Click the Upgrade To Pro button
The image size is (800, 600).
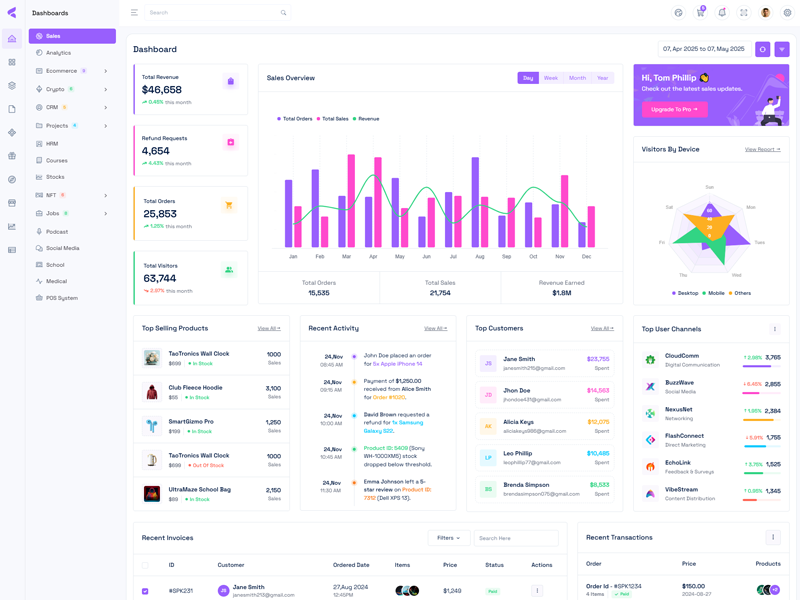tap(675, 109)
